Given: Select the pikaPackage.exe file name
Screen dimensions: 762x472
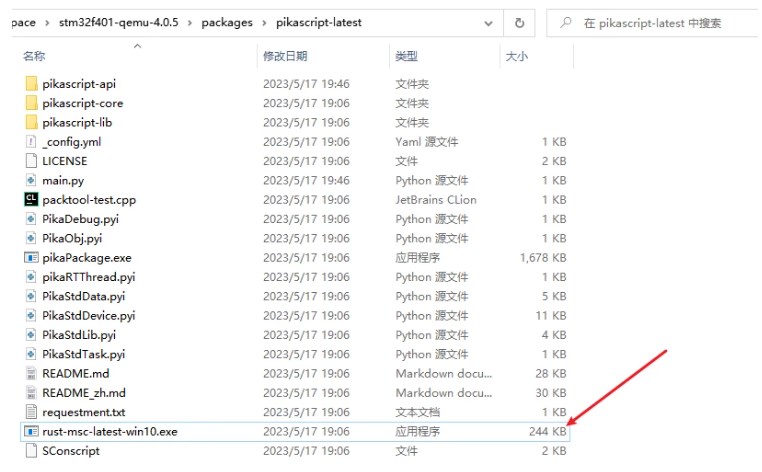Looking at the screenshot, I should [87, 257].
